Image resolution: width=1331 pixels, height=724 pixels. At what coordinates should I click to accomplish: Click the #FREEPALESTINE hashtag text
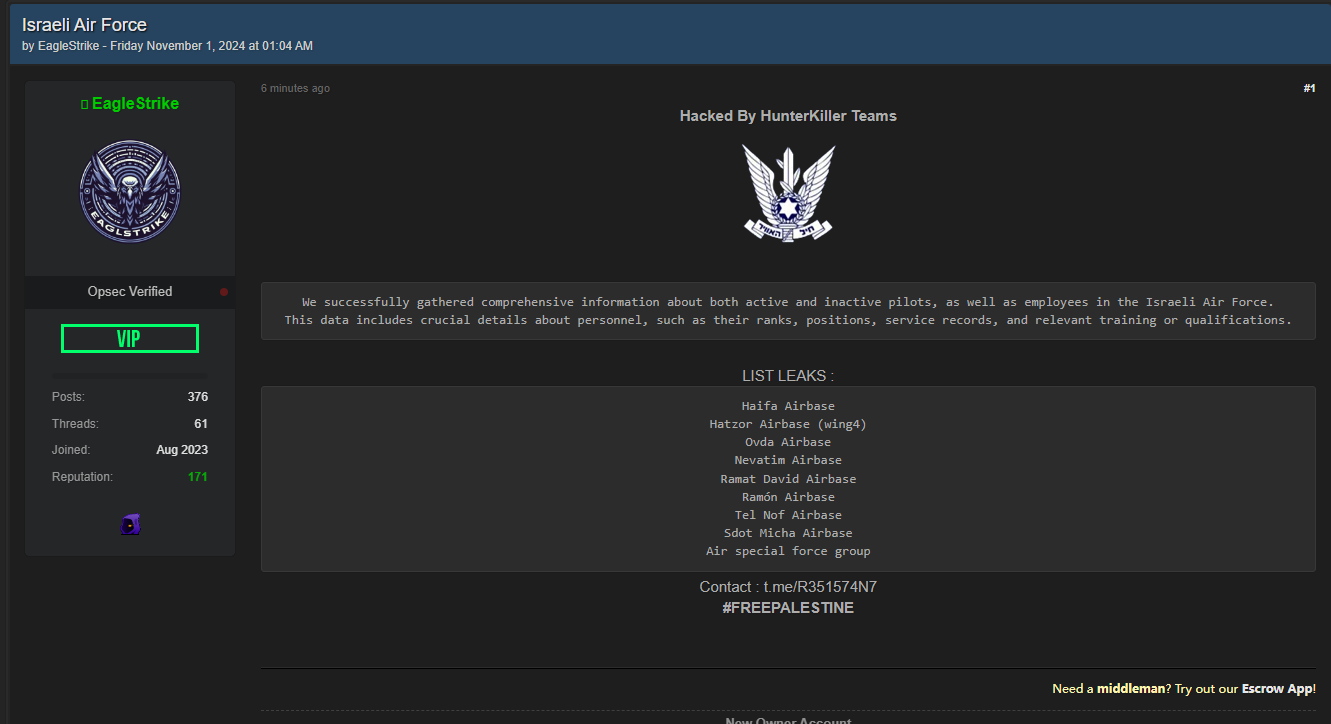pos(788,608)
